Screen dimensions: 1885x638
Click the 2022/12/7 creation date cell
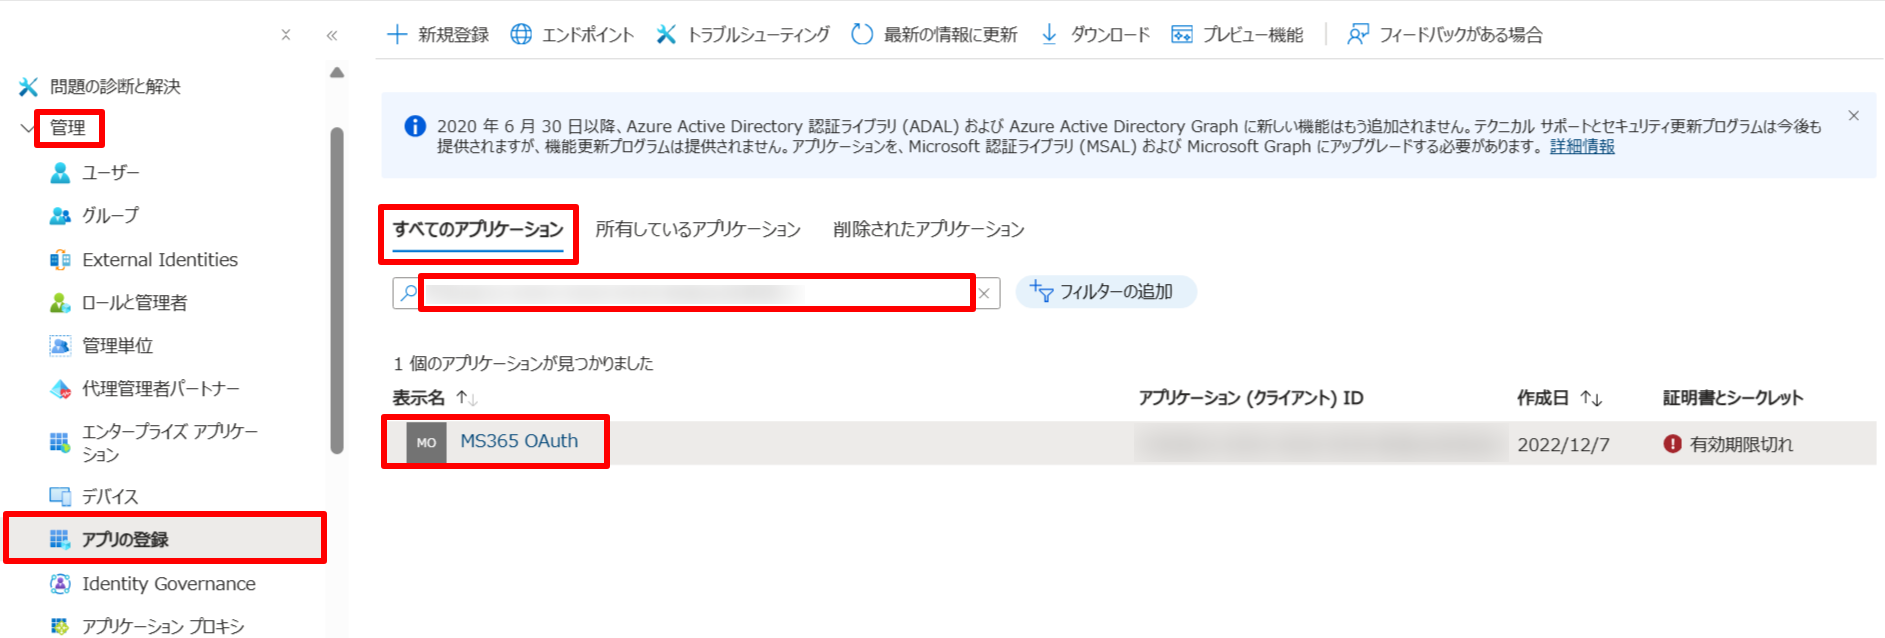pos(1563,445)
